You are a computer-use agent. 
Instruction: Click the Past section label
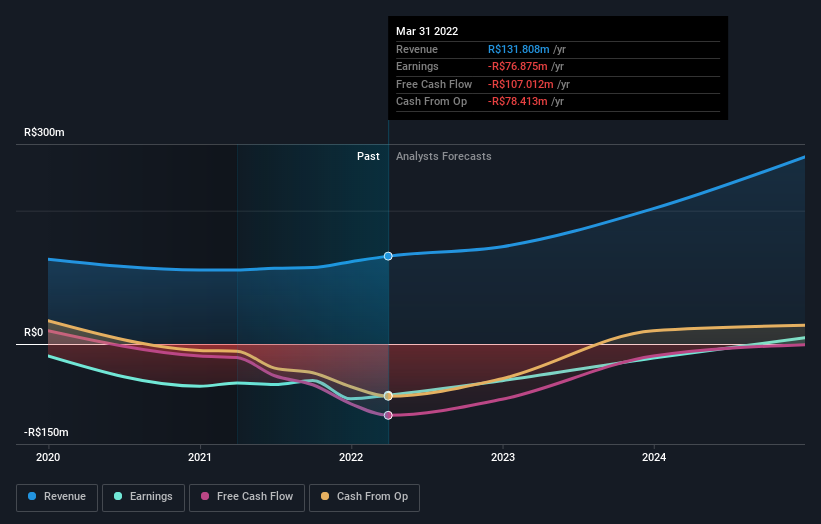(368, 156)
